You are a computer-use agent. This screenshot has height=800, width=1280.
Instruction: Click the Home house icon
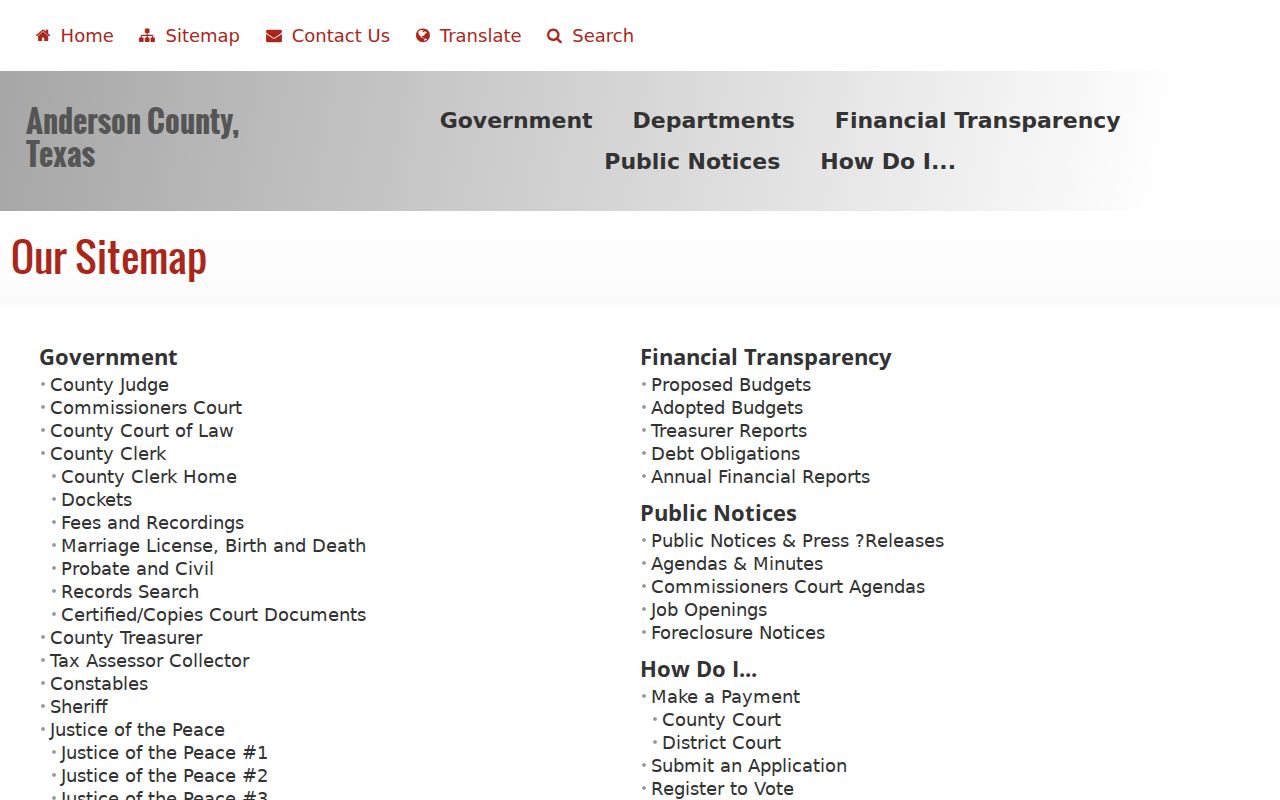[43, 36]
